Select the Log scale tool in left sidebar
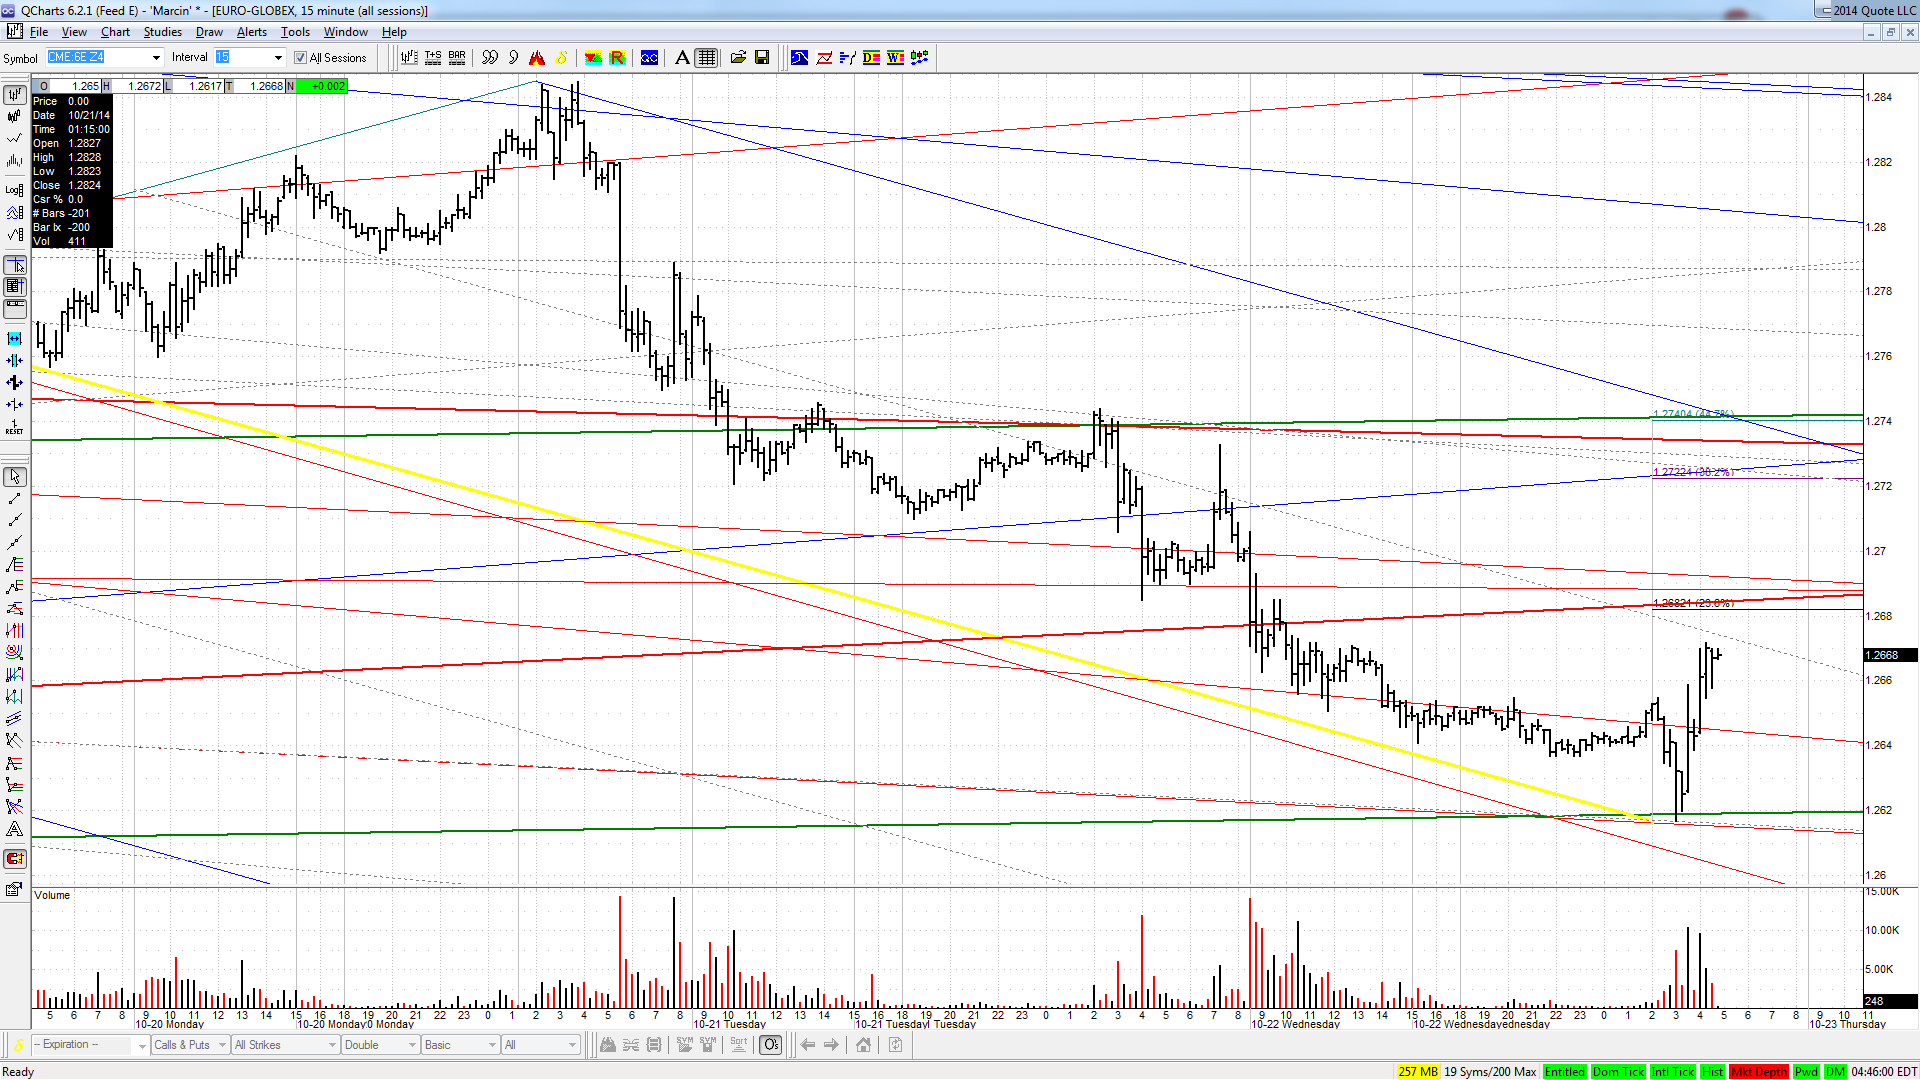Image resolution: width=1920 pixels, height=1080 pixels. coord(15,189)
